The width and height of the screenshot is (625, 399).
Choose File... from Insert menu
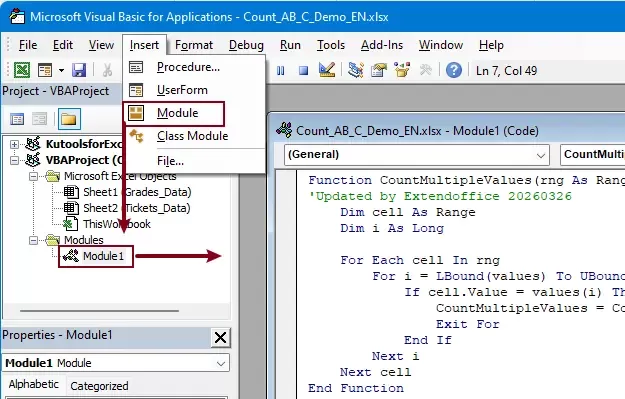point(194,161)
